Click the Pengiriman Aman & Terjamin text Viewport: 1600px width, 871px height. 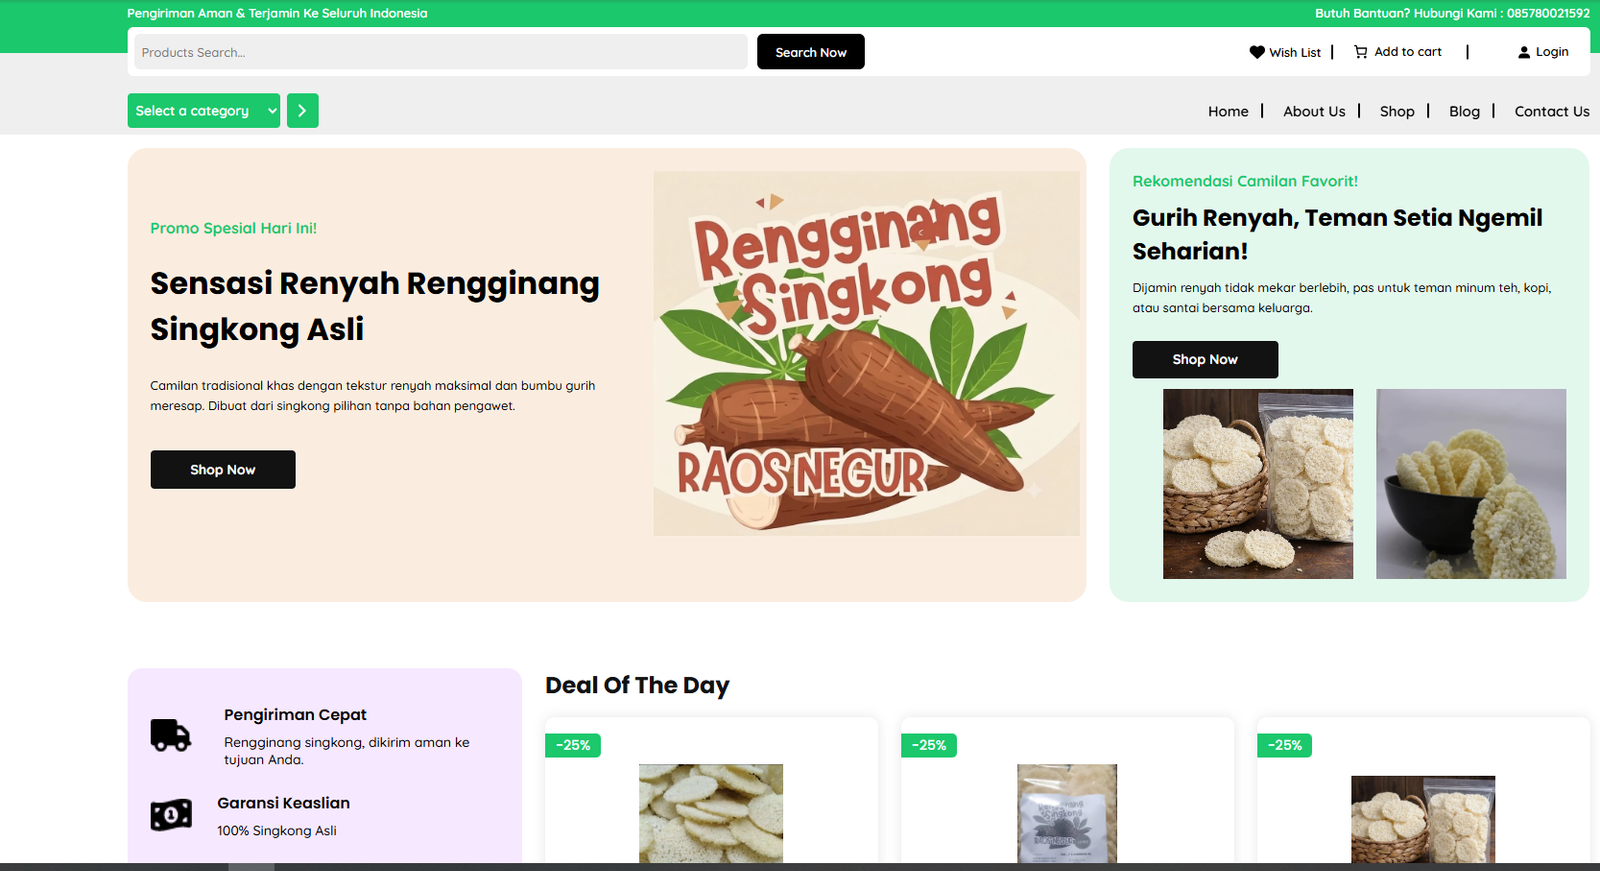point(277,13)
